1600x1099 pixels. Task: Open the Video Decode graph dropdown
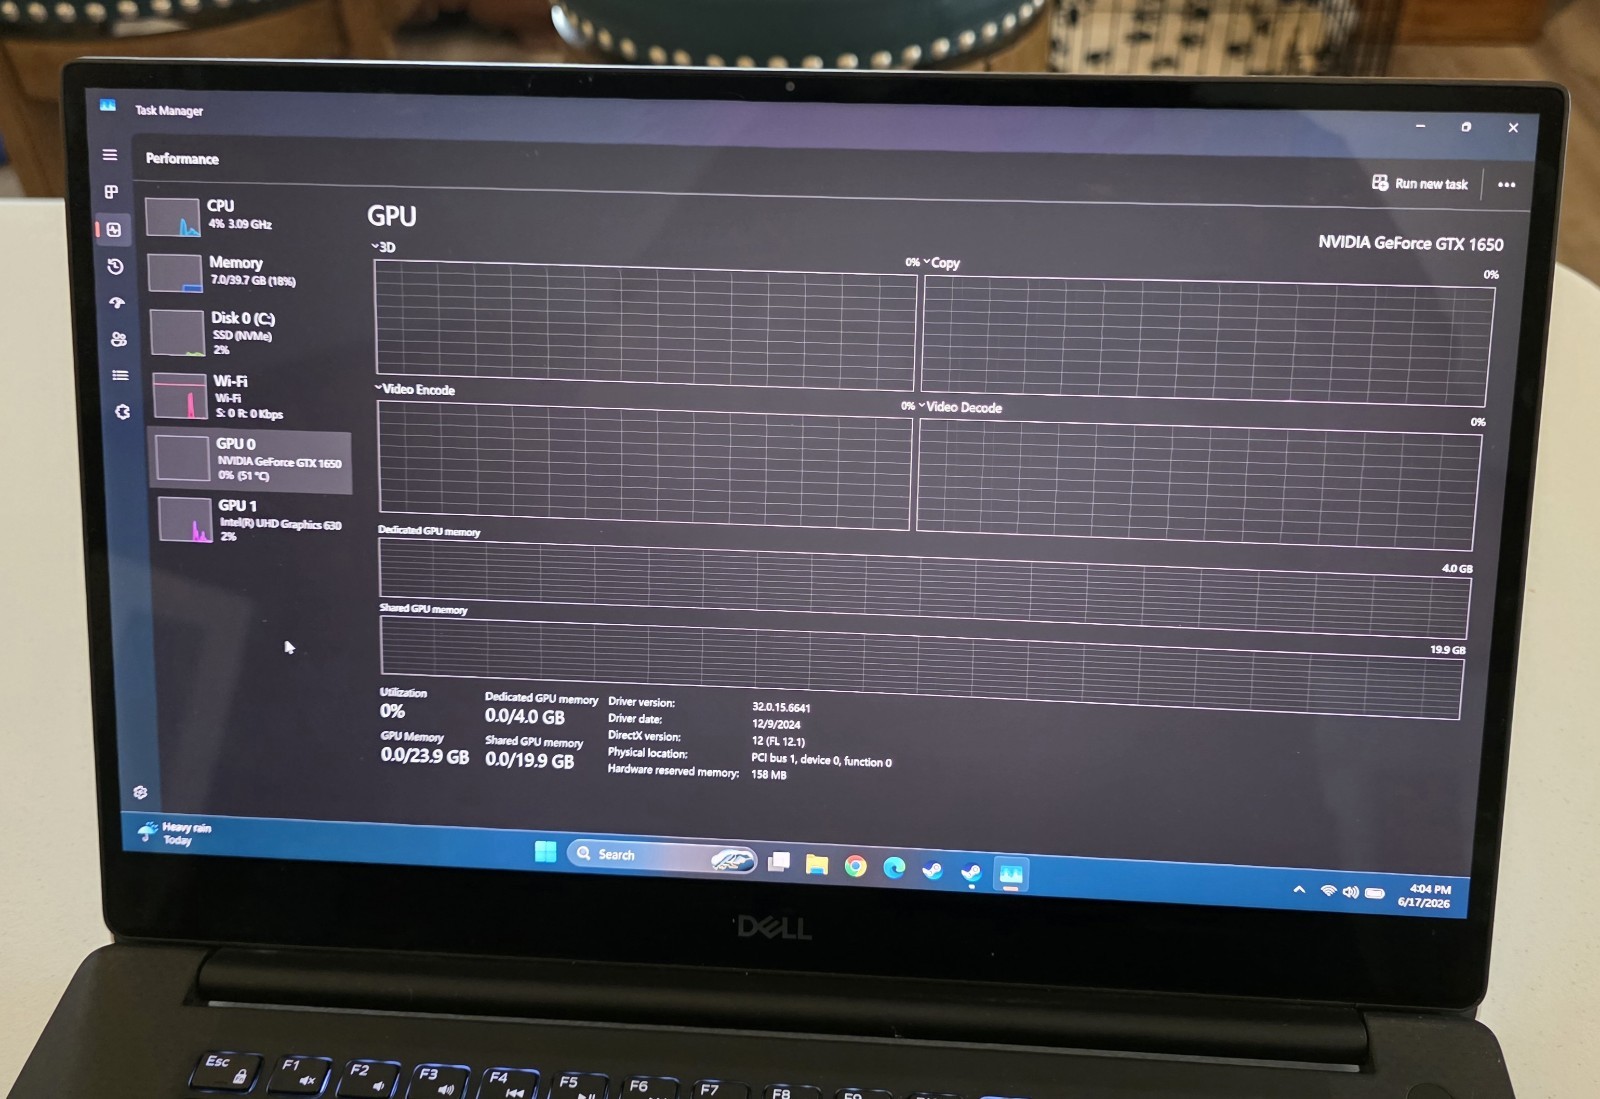[x=960, y=407]
